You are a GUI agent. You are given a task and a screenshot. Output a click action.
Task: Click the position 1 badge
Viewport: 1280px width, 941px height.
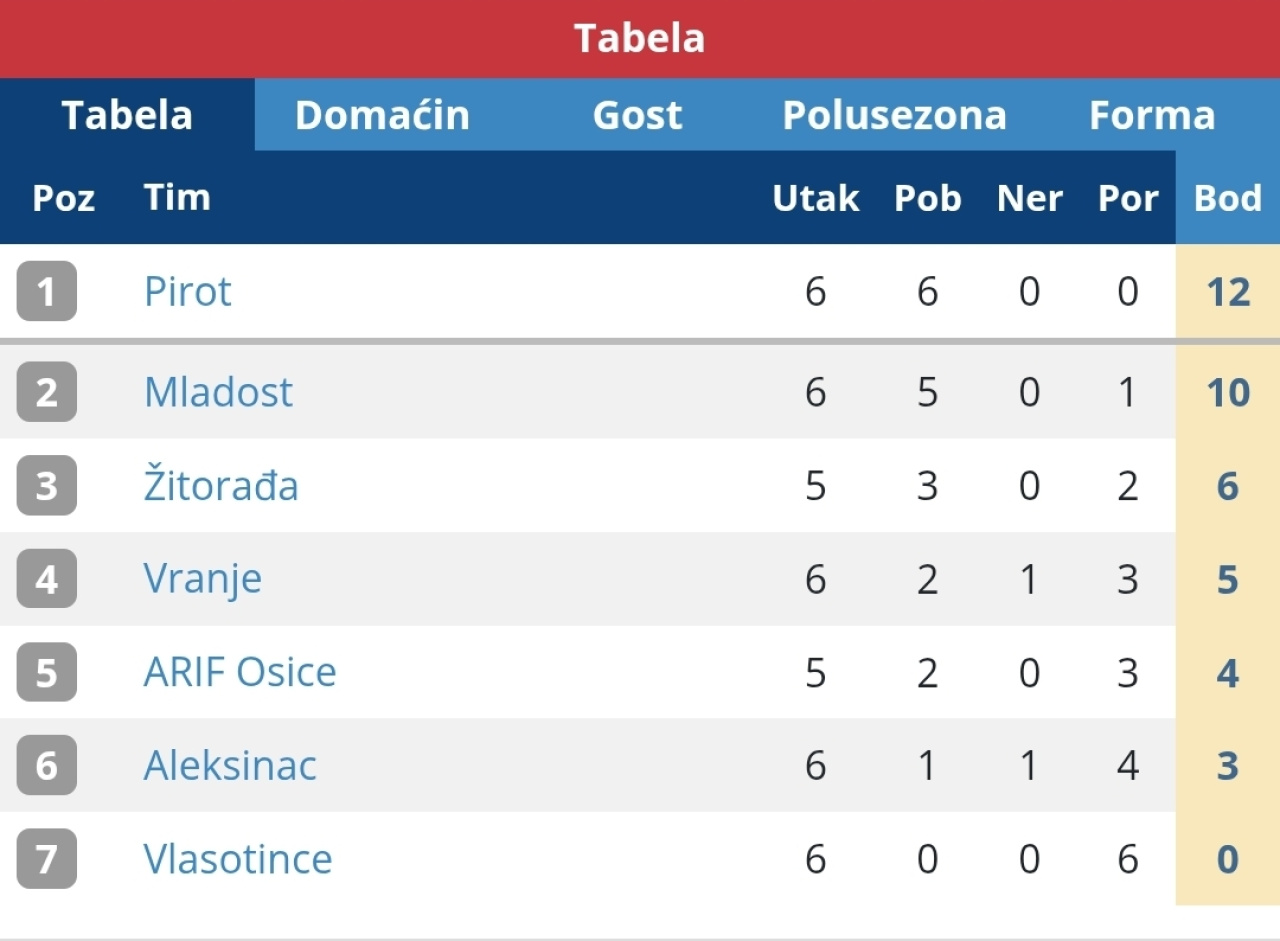47,291
